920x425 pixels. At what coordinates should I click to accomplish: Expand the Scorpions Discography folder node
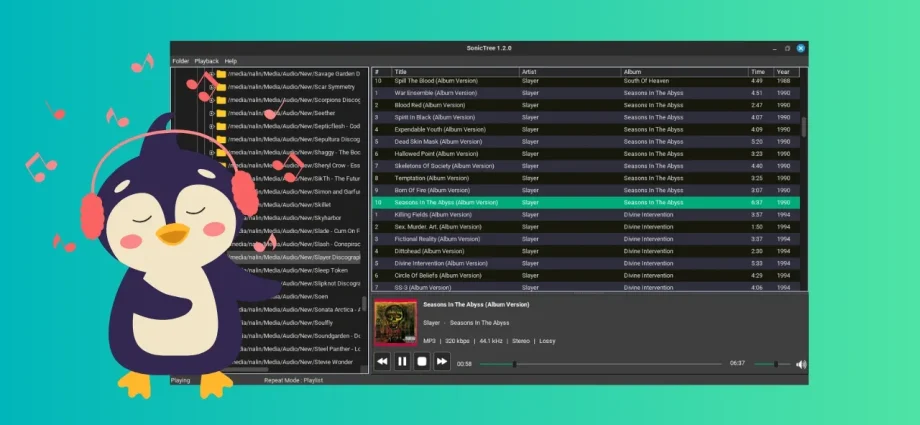pos(211,100)
